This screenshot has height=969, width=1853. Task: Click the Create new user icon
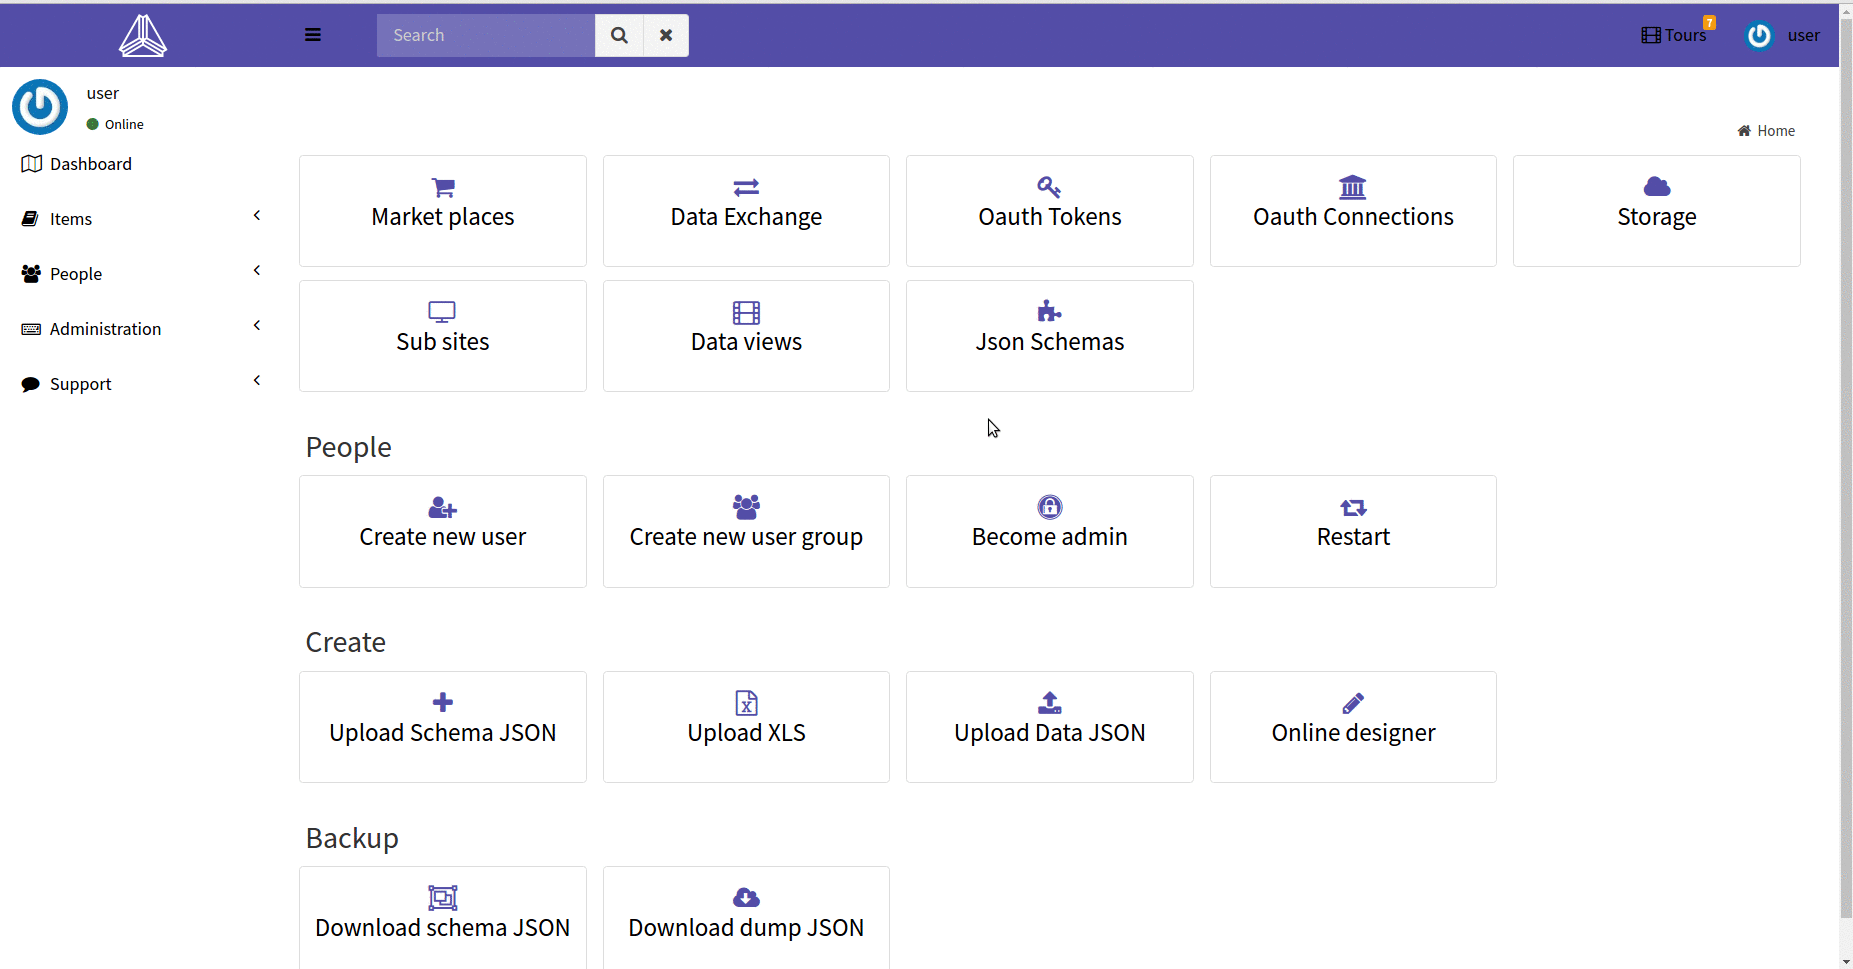click(x=442, y=508)
